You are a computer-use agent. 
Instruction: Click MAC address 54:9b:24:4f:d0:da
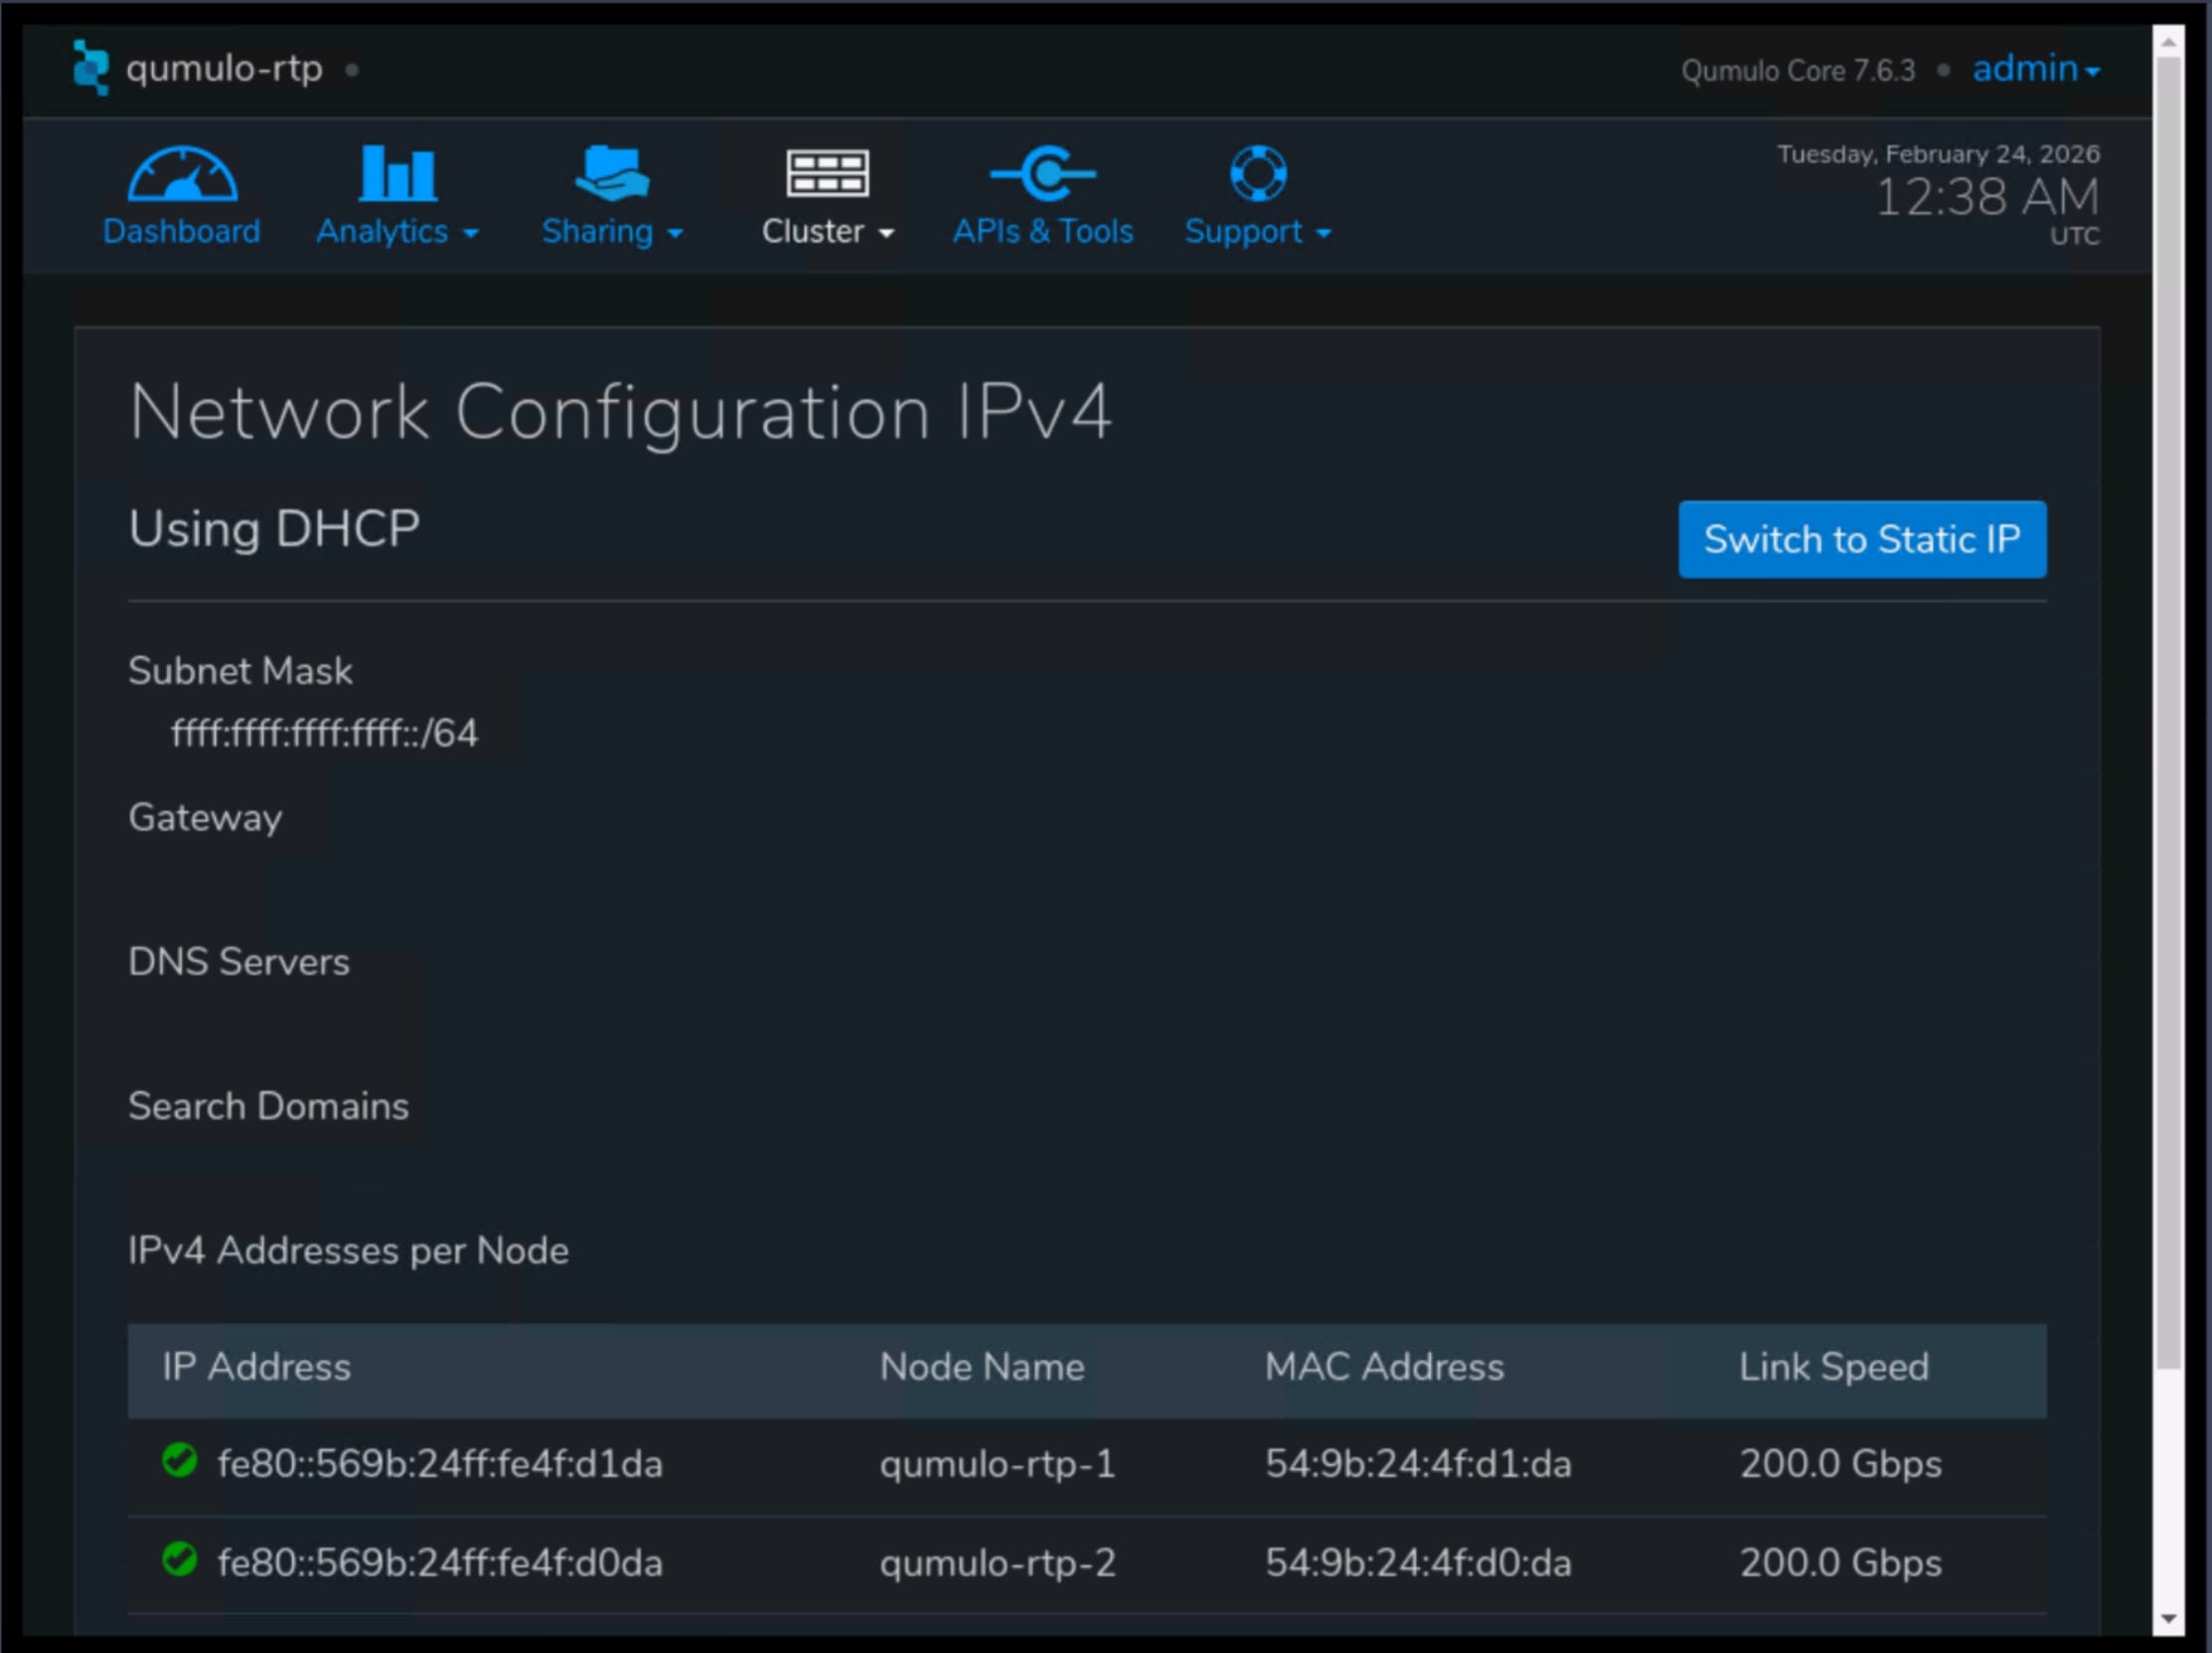tap(1418, 1563)
